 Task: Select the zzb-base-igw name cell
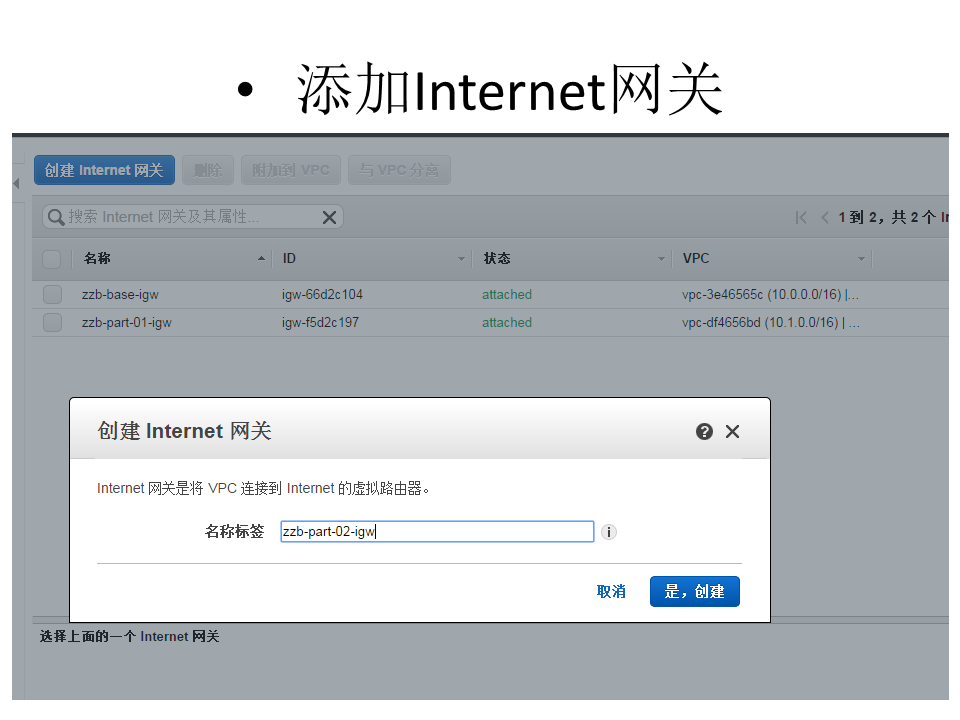click(120, 294)
